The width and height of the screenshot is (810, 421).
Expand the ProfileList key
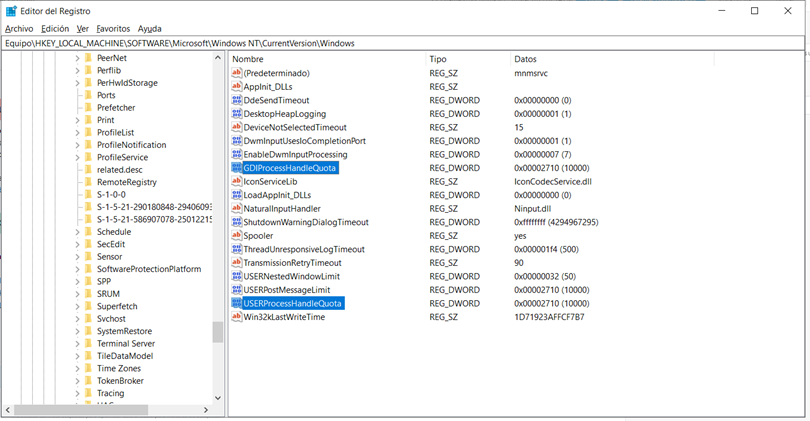tap(77, 132)
